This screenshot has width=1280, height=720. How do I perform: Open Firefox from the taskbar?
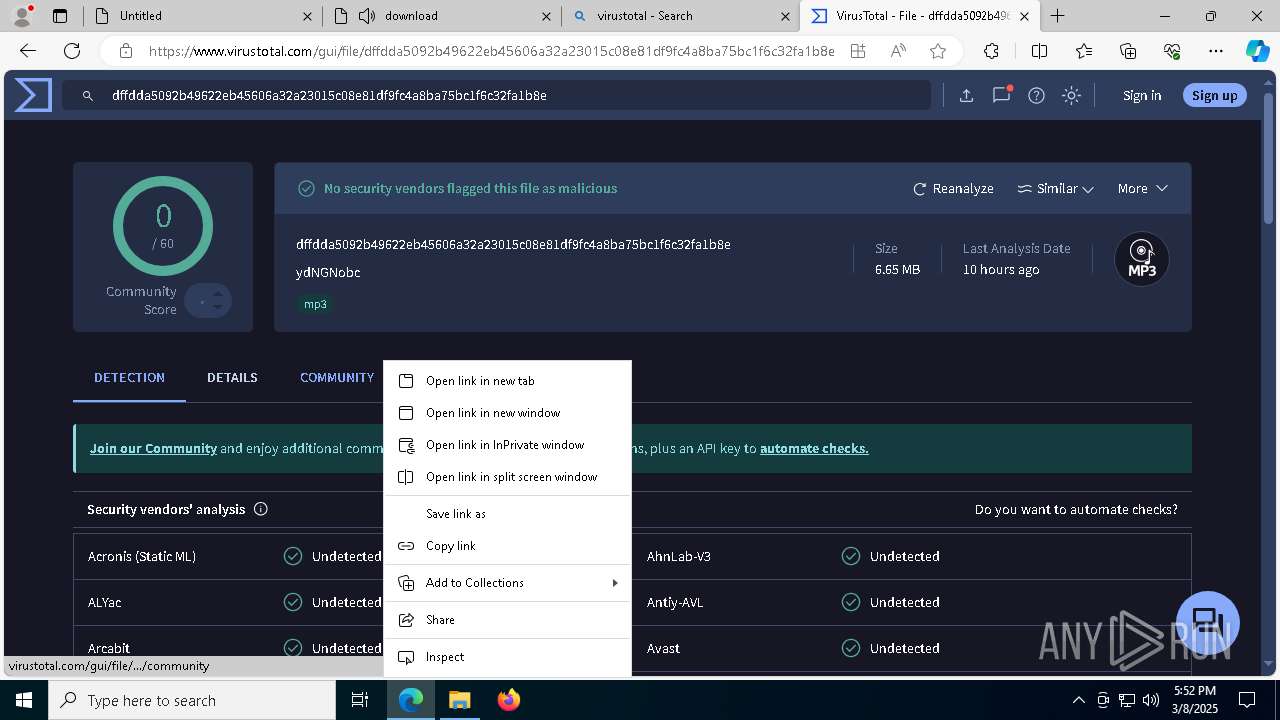point(509,700)
